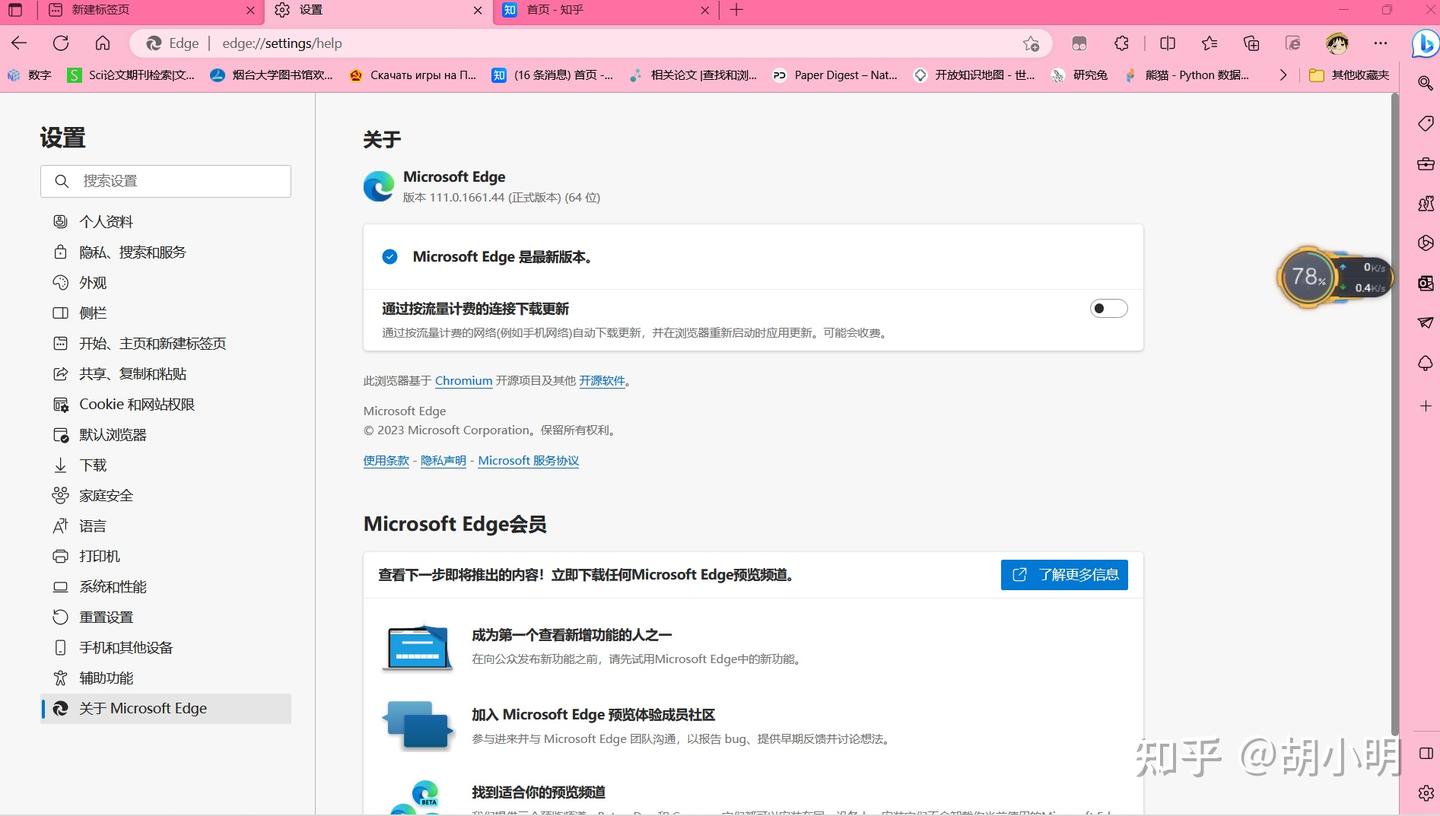Add a sidebar app with plus

click(x=1426, y=405)
